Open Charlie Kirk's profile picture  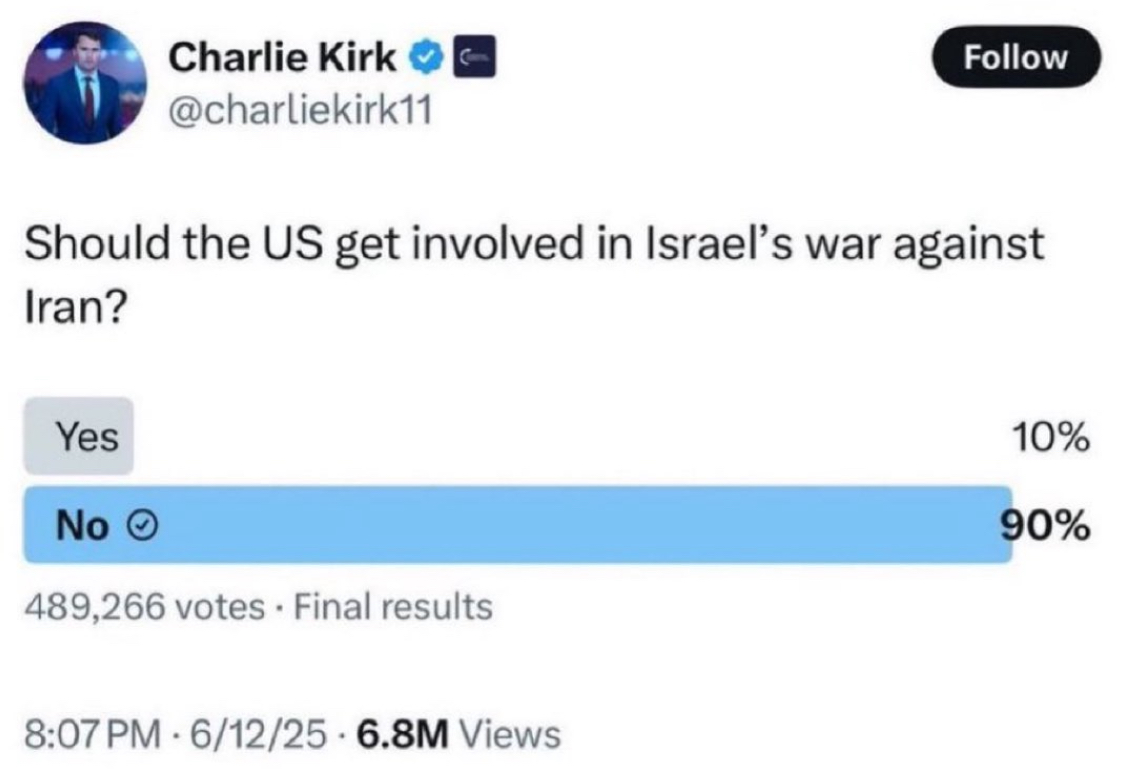(85, 82)
